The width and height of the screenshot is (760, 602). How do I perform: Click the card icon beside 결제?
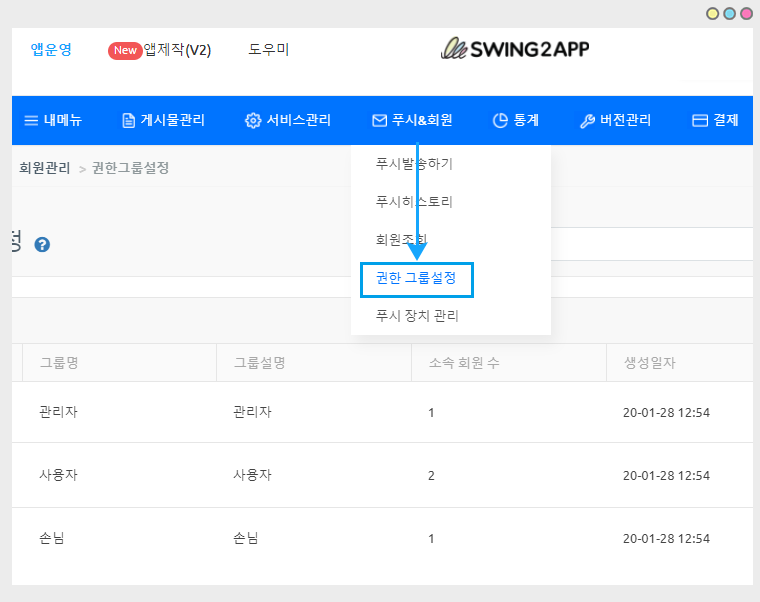click(x=700, y=121)
